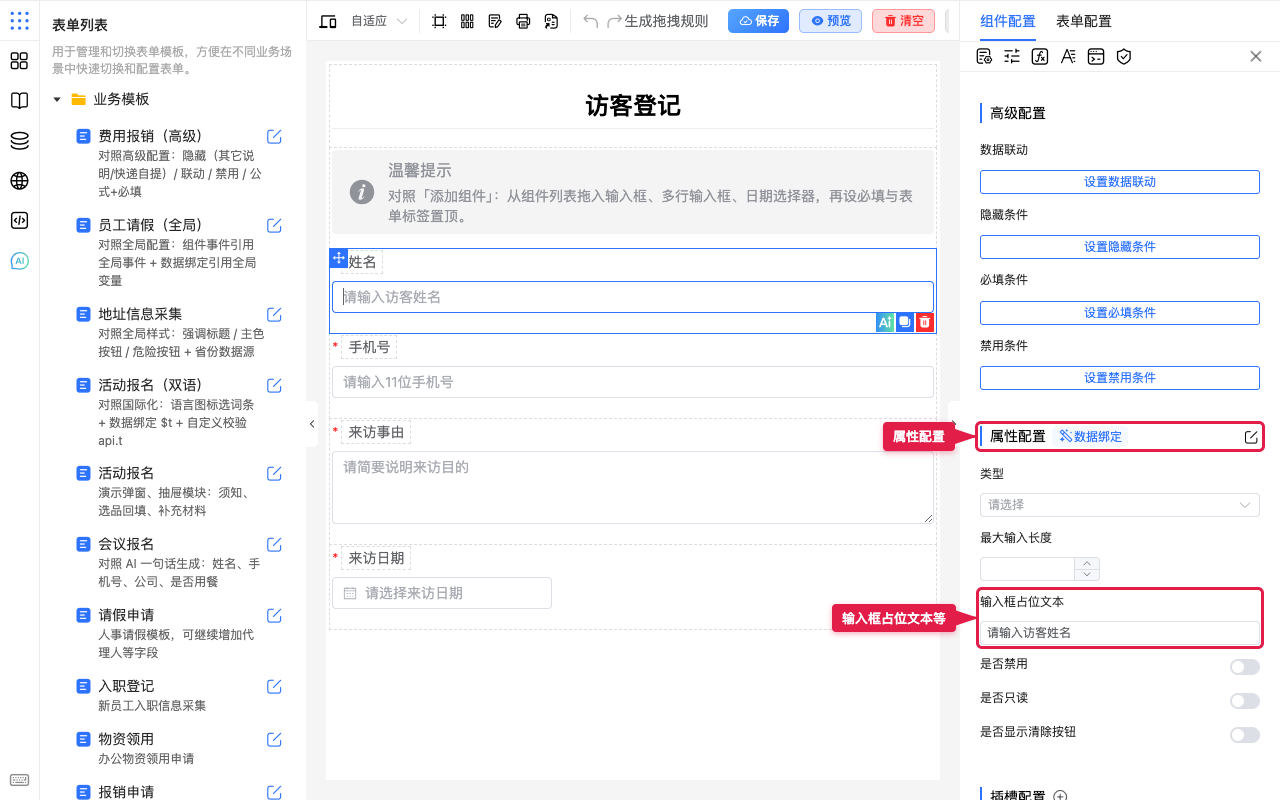Click 设置隐藏条件 button
The height and width of the screenshot is (800, 1280).
[1120, 247]
